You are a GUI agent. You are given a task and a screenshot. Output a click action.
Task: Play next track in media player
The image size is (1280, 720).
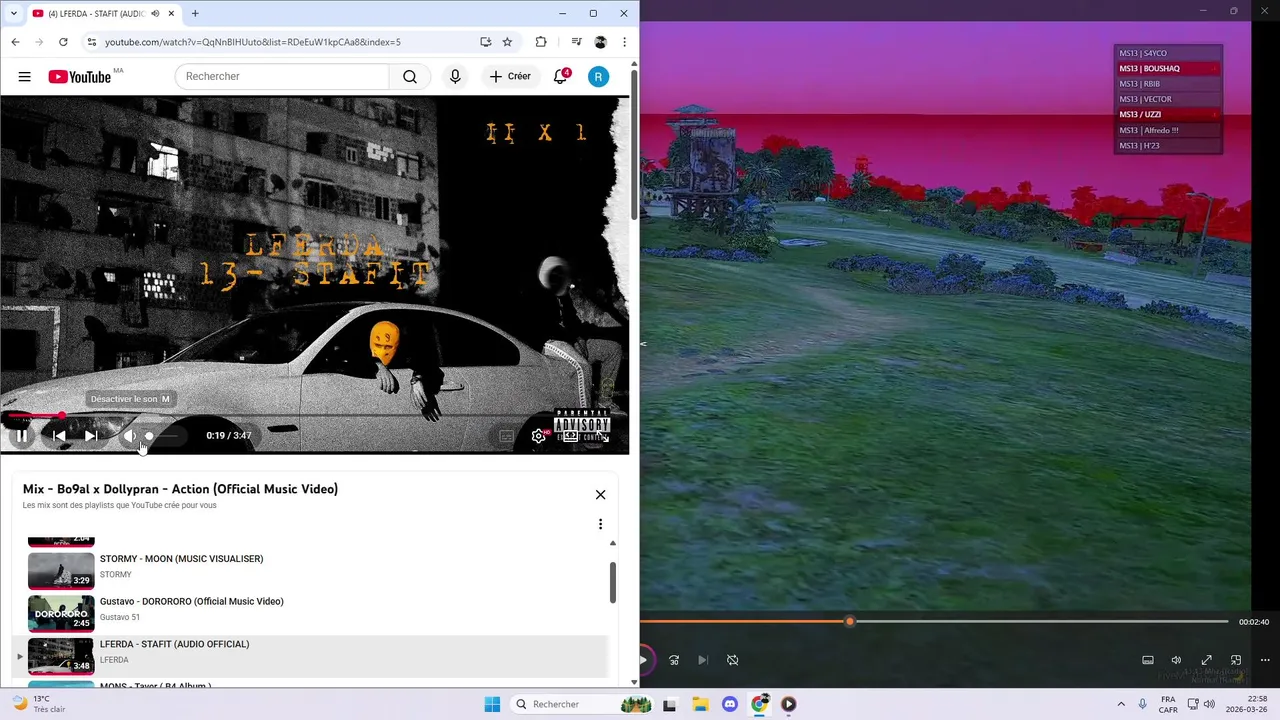[703, 660]
